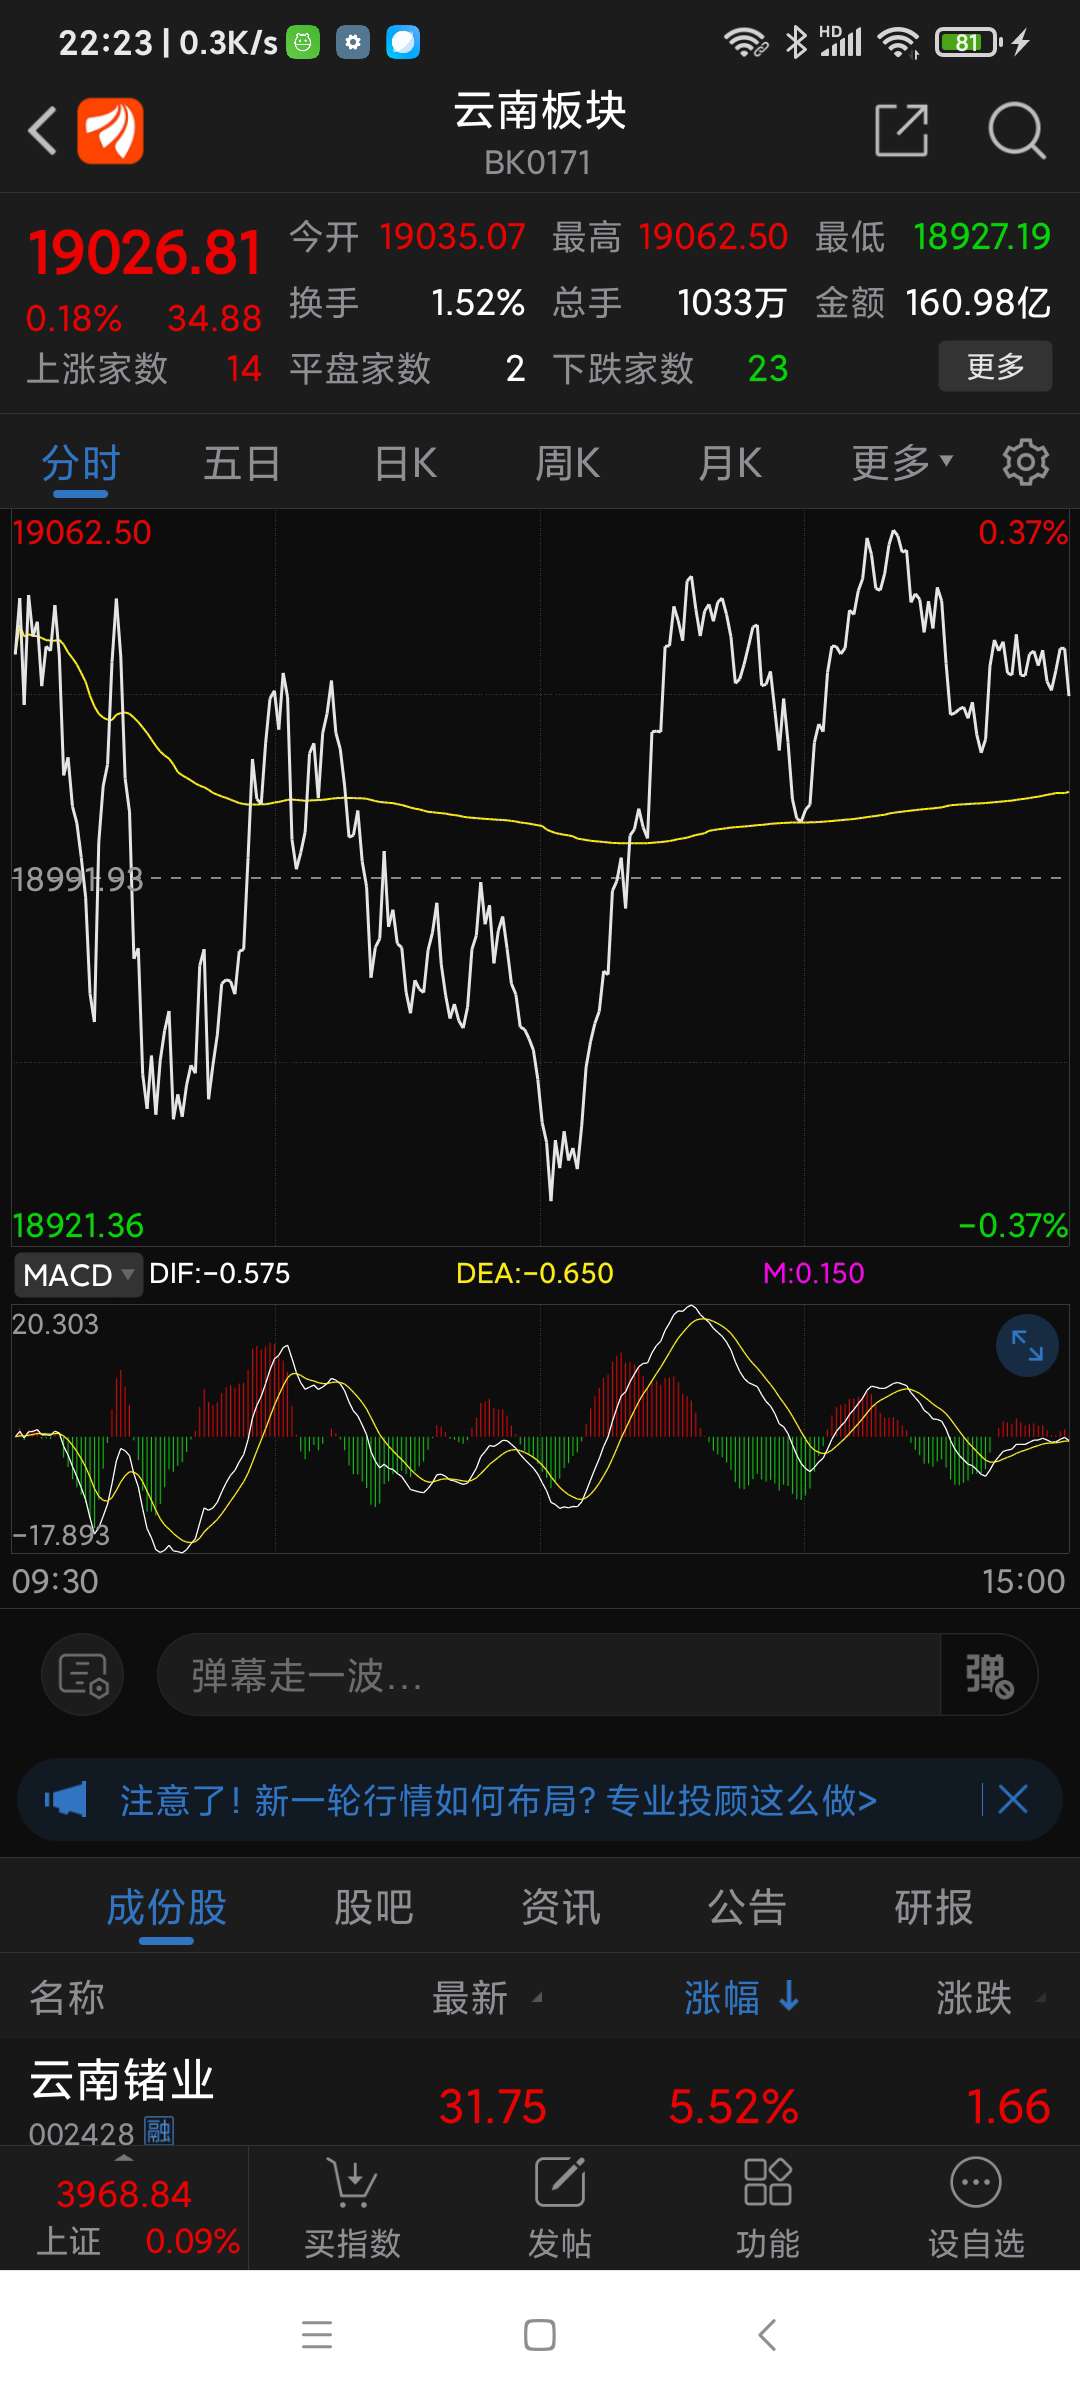Image resolution: width=1080 pixels, height=2400 pixels.
Task: Tap the 5.52% gain of 云南锗业
Action: (x=733, y=2106)
